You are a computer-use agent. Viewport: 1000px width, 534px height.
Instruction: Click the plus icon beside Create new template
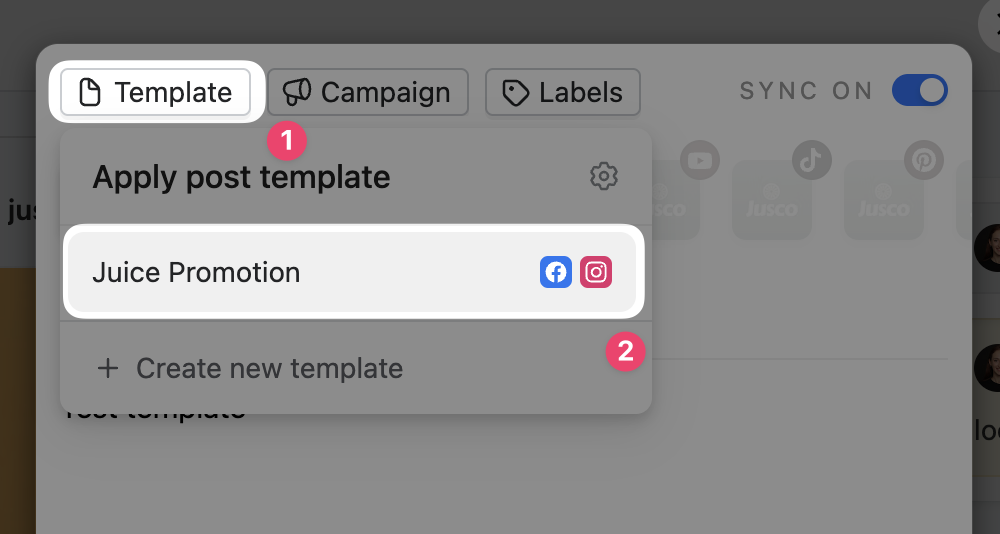click(107, 369)
